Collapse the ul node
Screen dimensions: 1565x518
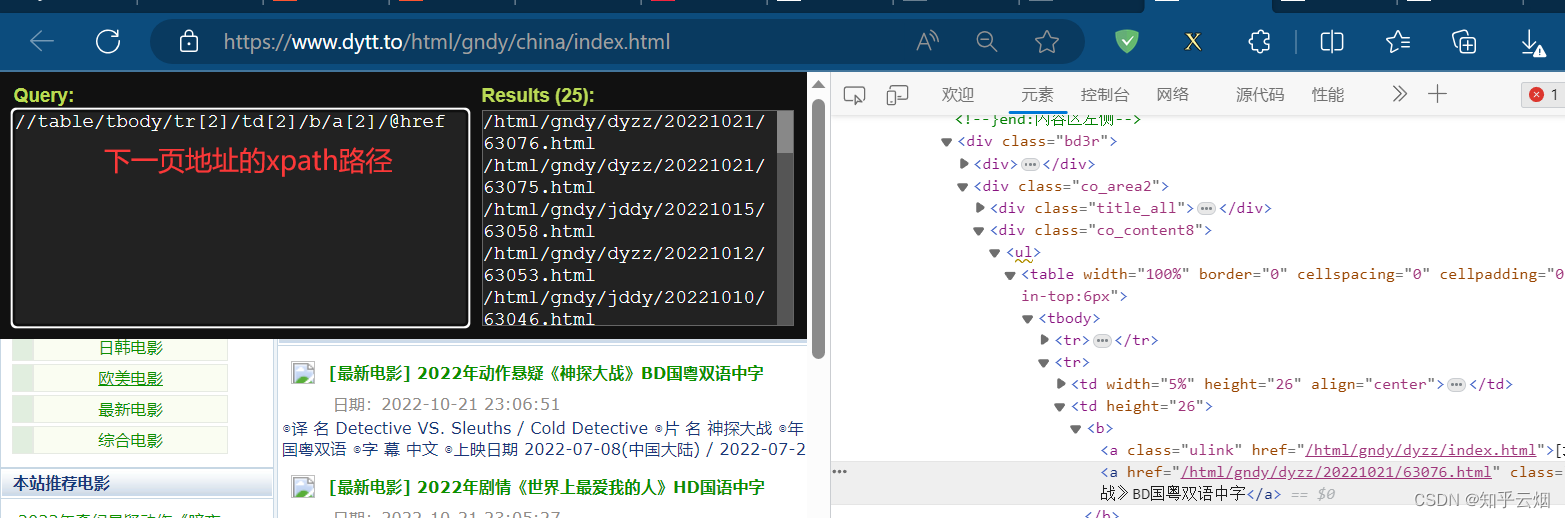pyautogui.click(x=995, y=252)
